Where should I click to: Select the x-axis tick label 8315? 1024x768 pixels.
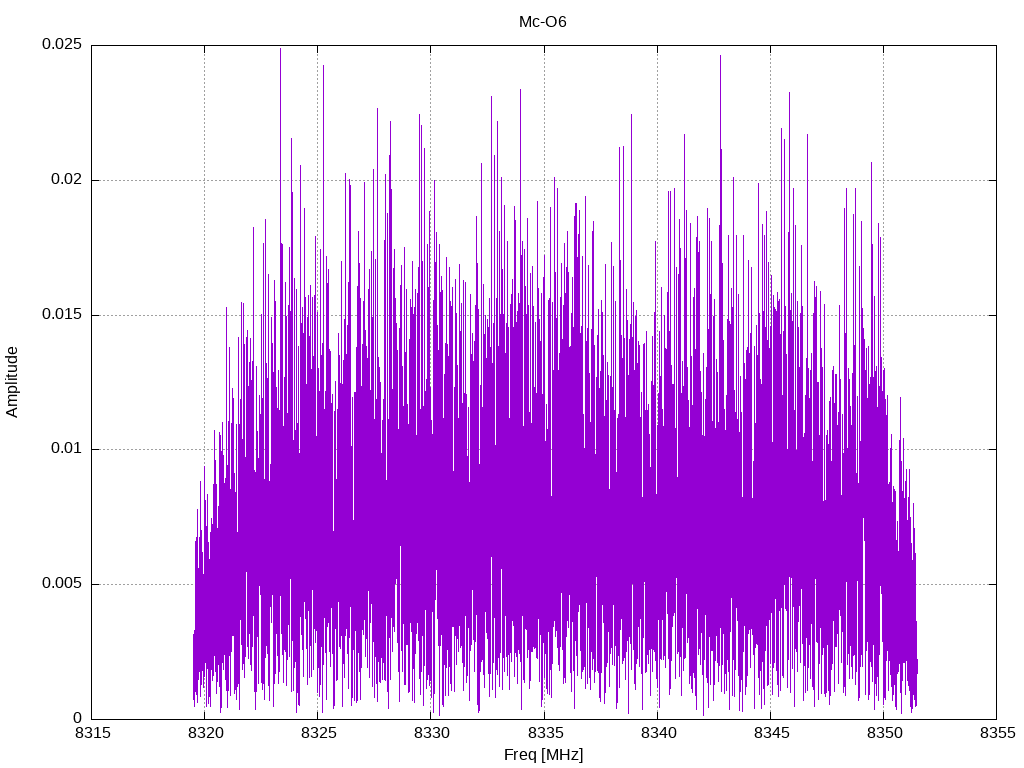click(x=92, y=733)
